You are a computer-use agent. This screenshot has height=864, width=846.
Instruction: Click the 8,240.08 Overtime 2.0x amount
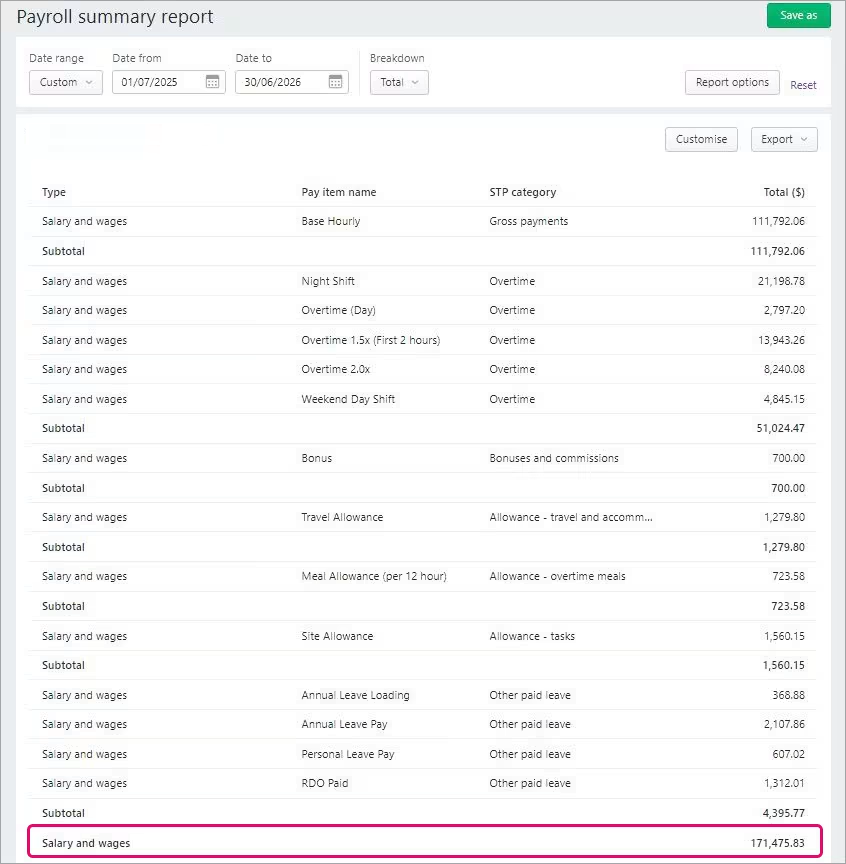[784, 369]
